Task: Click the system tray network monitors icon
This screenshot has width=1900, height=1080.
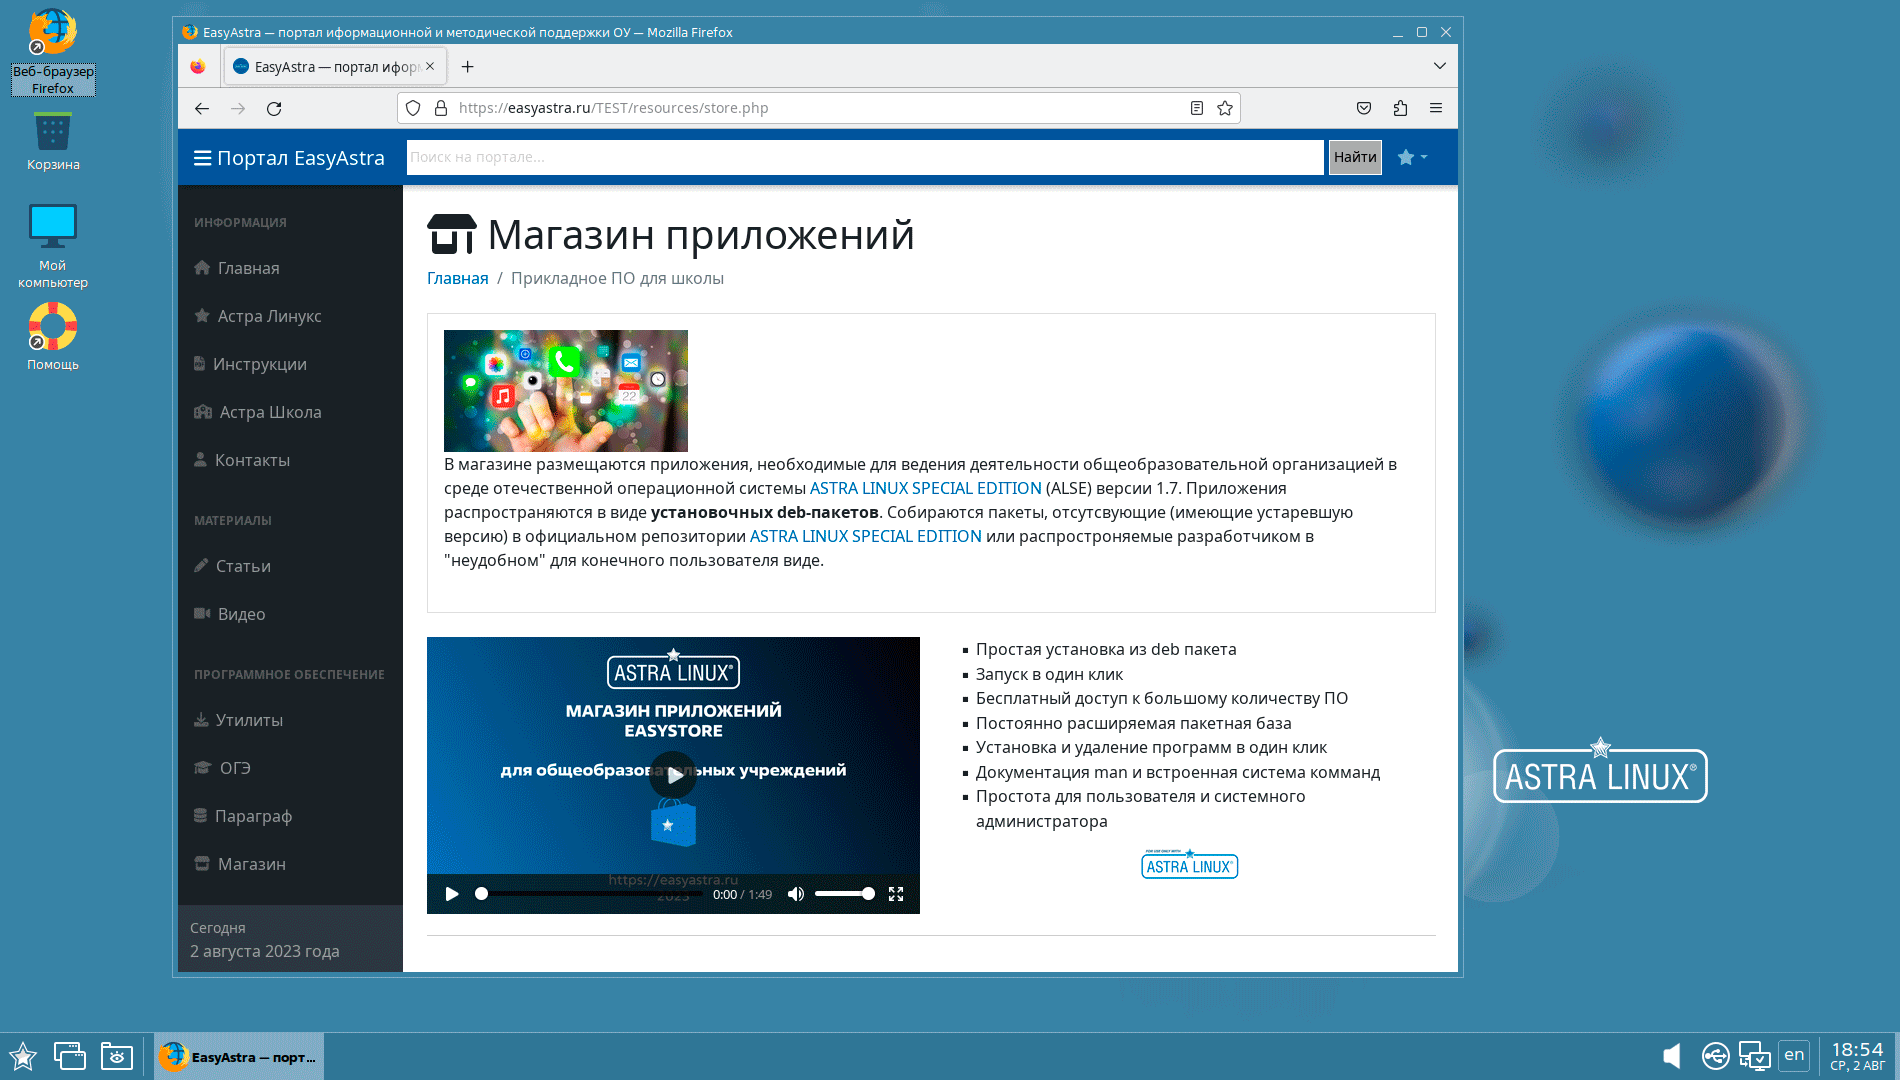Action: pos(1755,1056)
